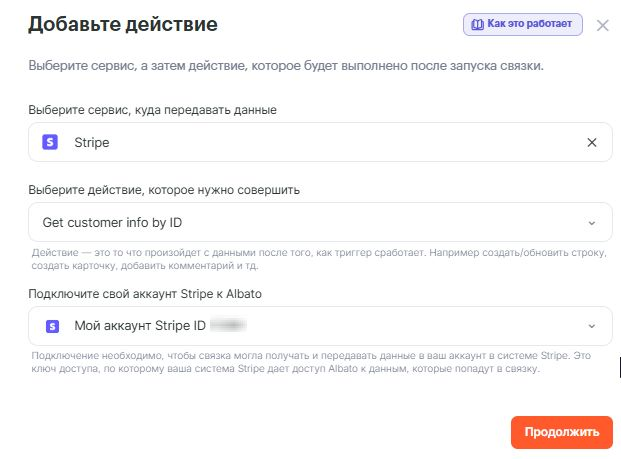Click the "Stripe" name in the service field
This screenshot has width=621, height=459.
92,143
